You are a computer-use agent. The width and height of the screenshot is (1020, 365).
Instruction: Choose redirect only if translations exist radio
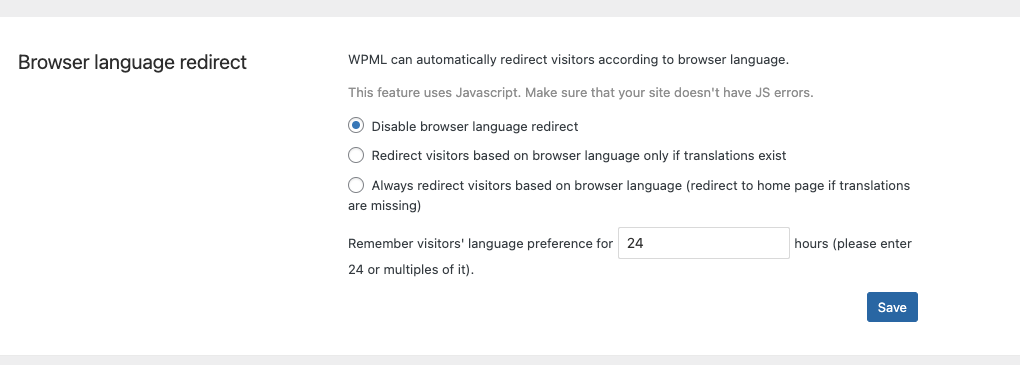(356, 155)
